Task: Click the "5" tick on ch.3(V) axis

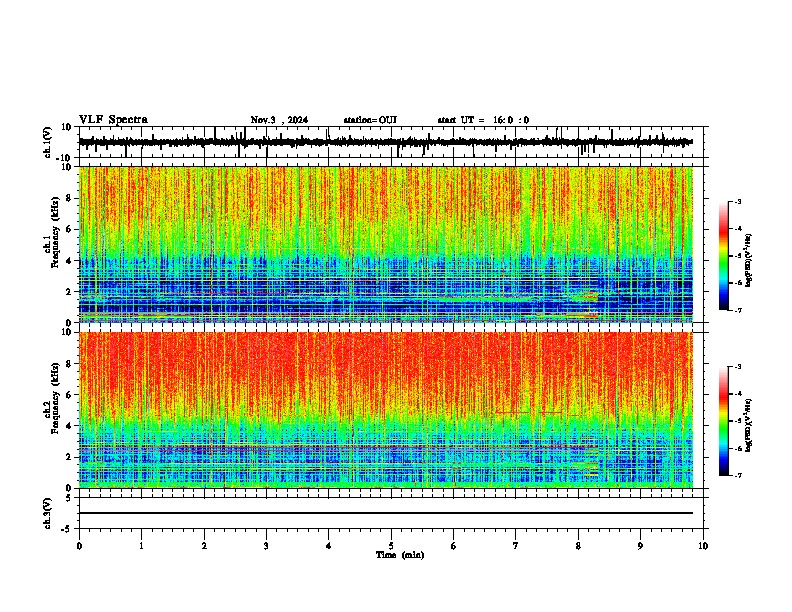Action: (x=69, y=498)
